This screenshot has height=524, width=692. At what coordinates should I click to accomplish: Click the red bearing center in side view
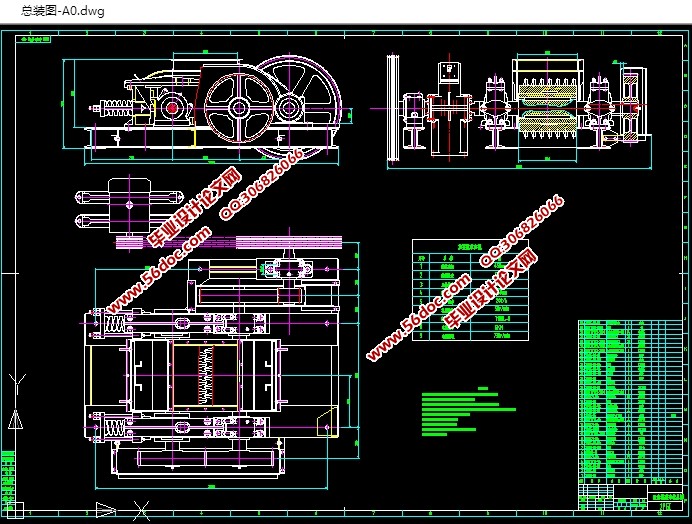pos(172,106)
